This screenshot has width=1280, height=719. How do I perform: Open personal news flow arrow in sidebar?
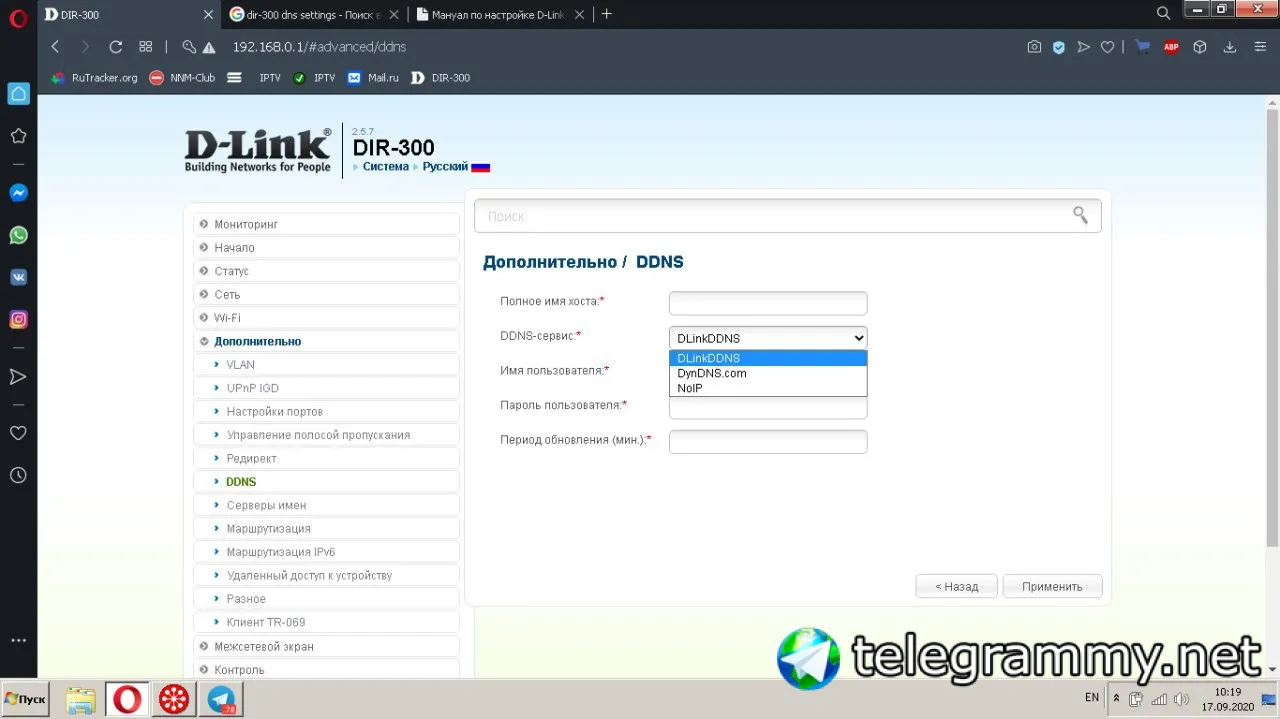click(x=18, y=376)
